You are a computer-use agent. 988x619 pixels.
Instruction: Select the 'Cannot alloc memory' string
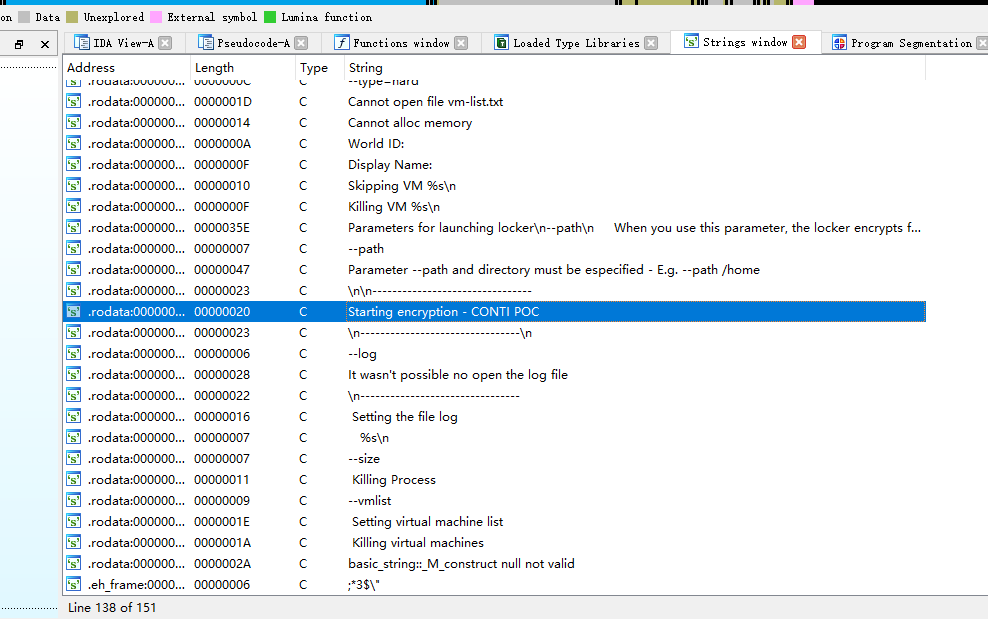410,122
